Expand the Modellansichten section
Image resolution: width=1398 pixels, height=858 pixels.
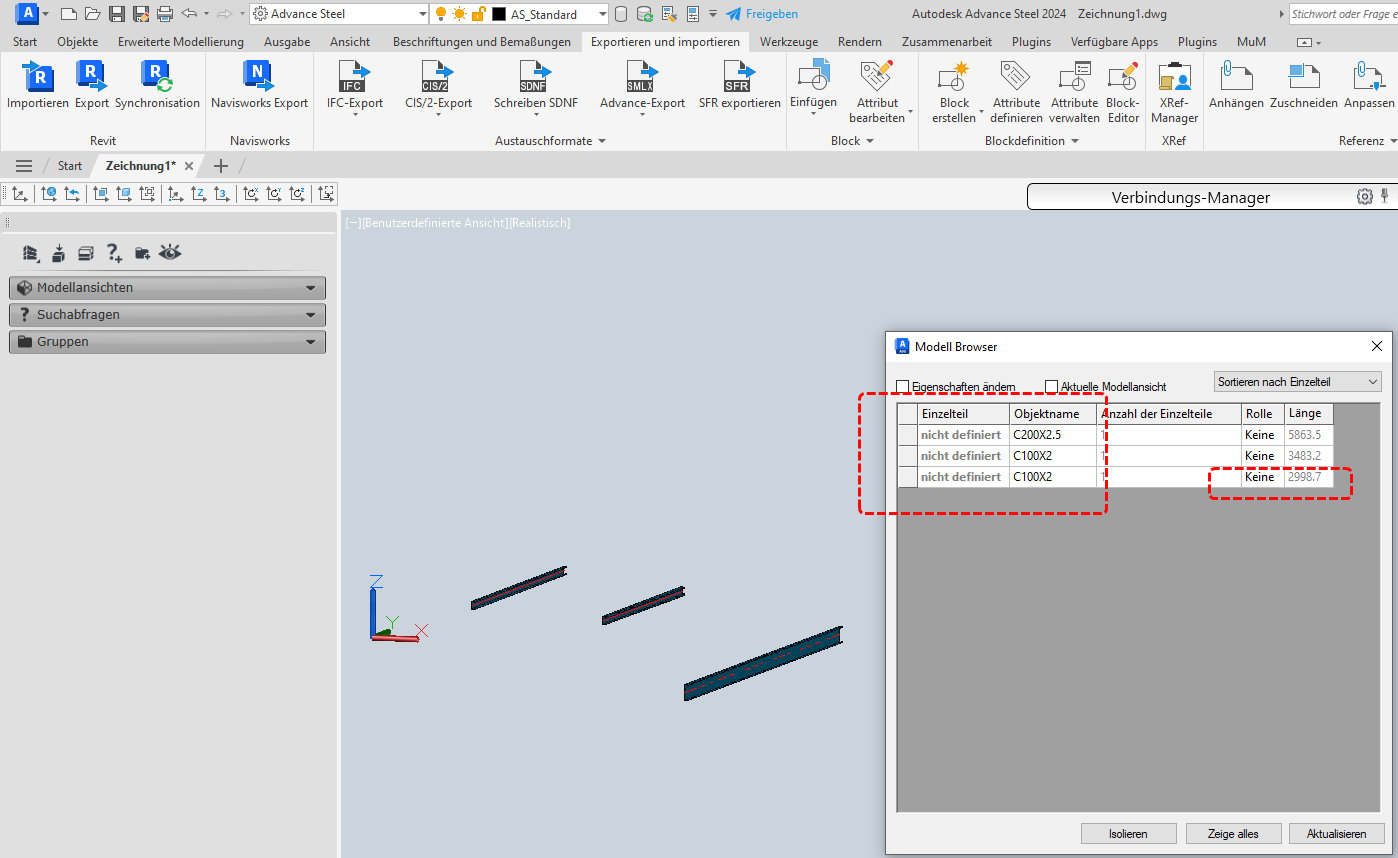click(166, 287)
